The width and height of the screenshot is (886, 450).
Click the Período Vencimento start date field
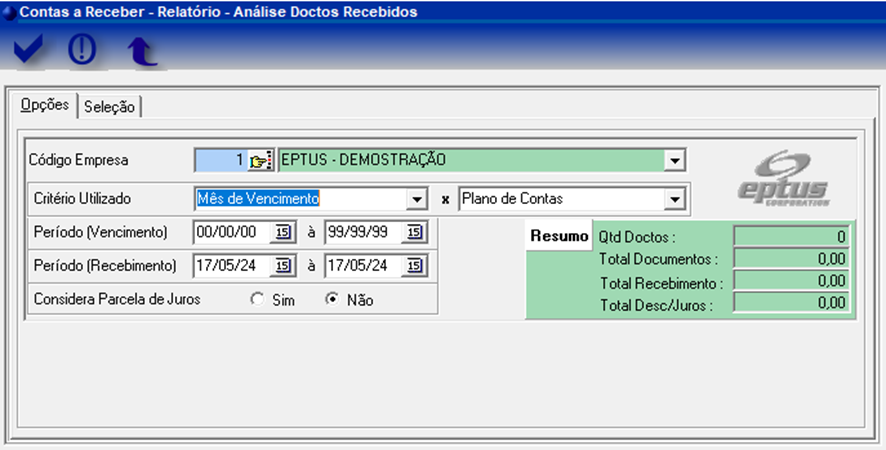[232, 233]
